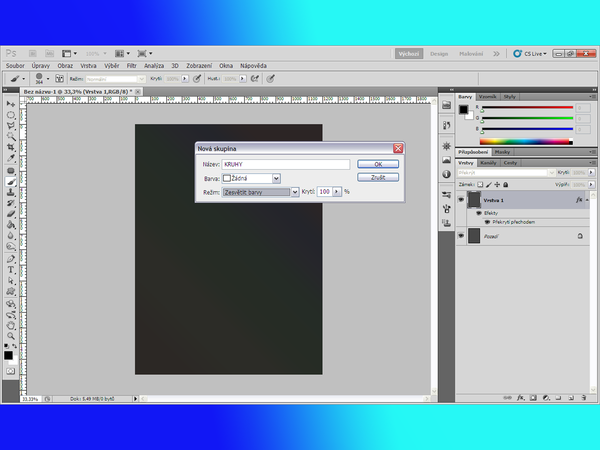
Task: Select the Pen tool
Action: point(10,259)
